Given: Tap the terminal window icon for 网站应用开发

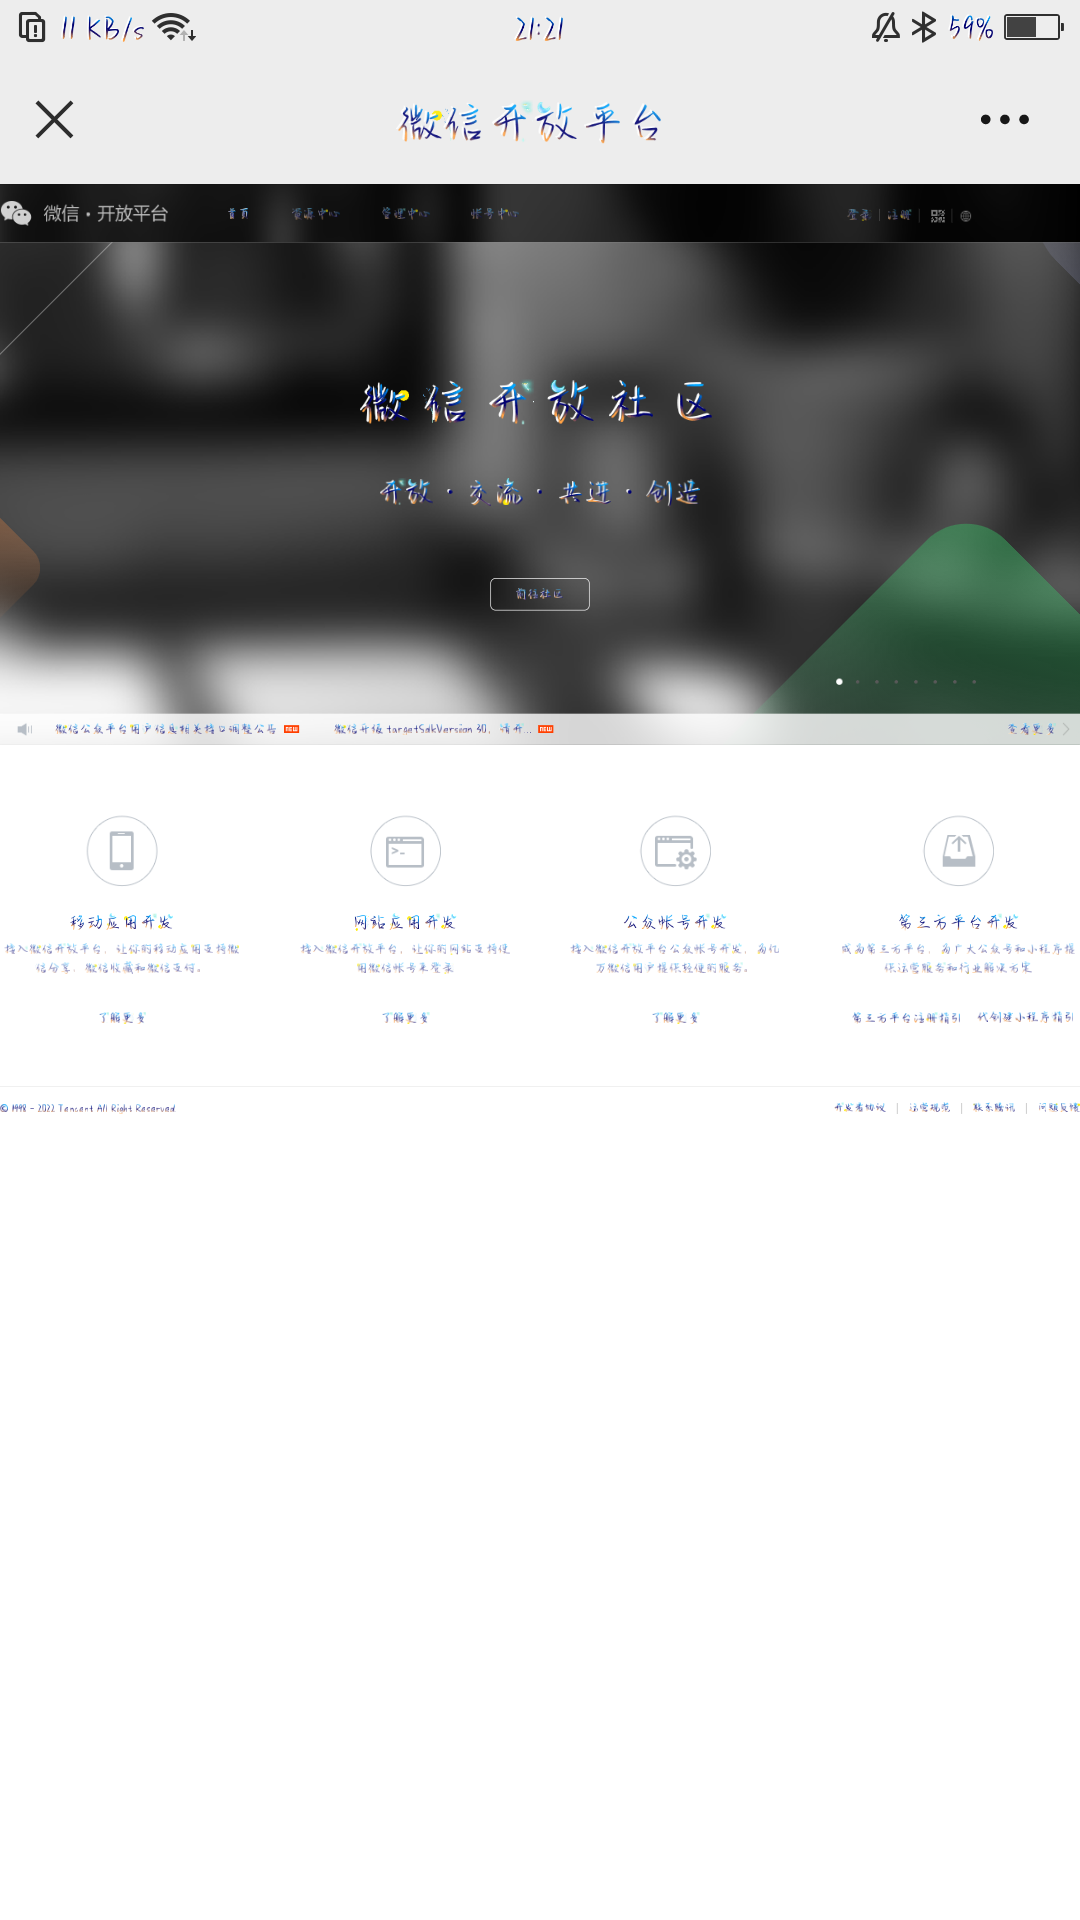Looking at the screenshot, I should click(405, 851).
